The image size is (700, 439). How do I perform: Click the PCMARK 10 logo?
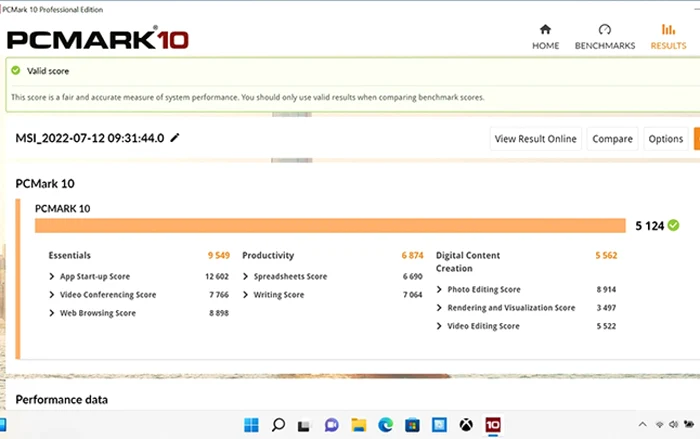click(98, 39)
